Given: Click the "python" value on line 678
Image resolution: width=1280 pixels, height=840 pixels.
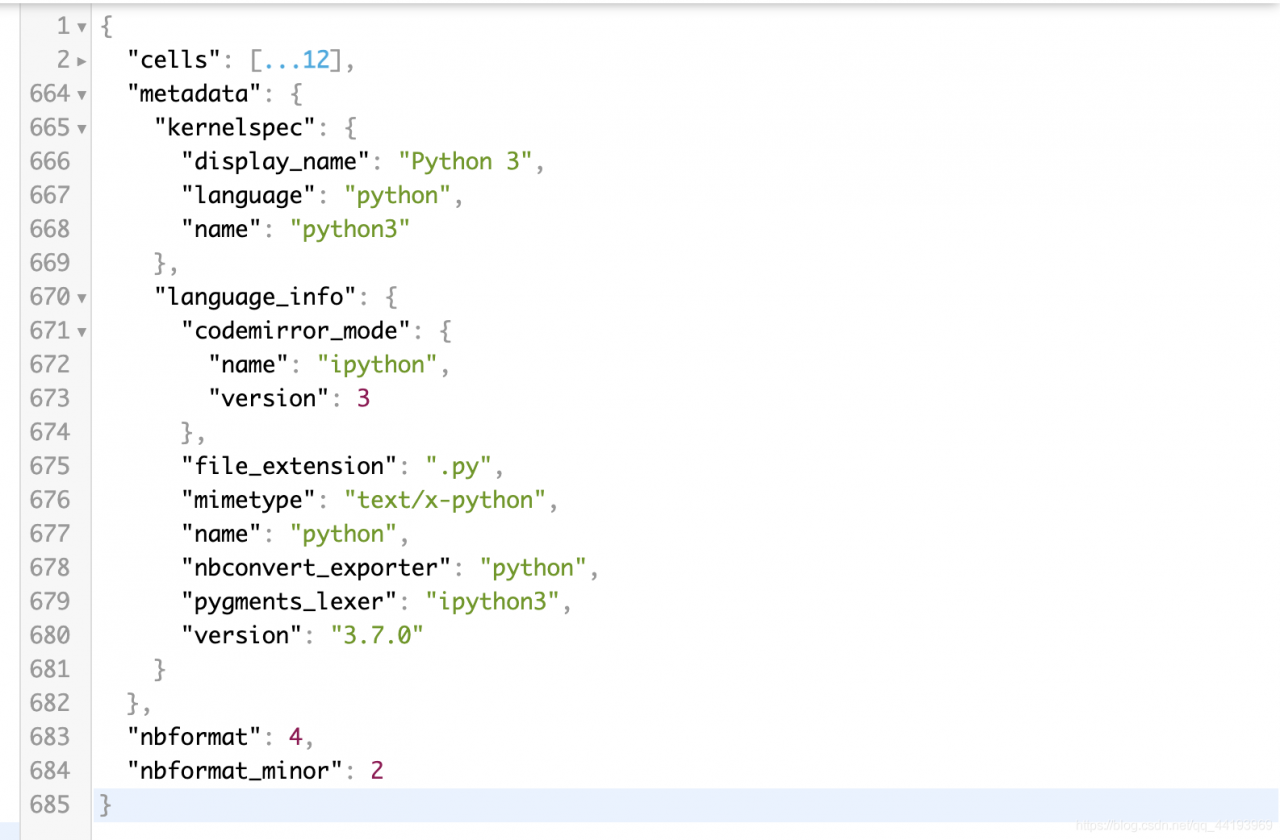Looking at the screenshot, I should pyautogui.click(x=533, y=567).
